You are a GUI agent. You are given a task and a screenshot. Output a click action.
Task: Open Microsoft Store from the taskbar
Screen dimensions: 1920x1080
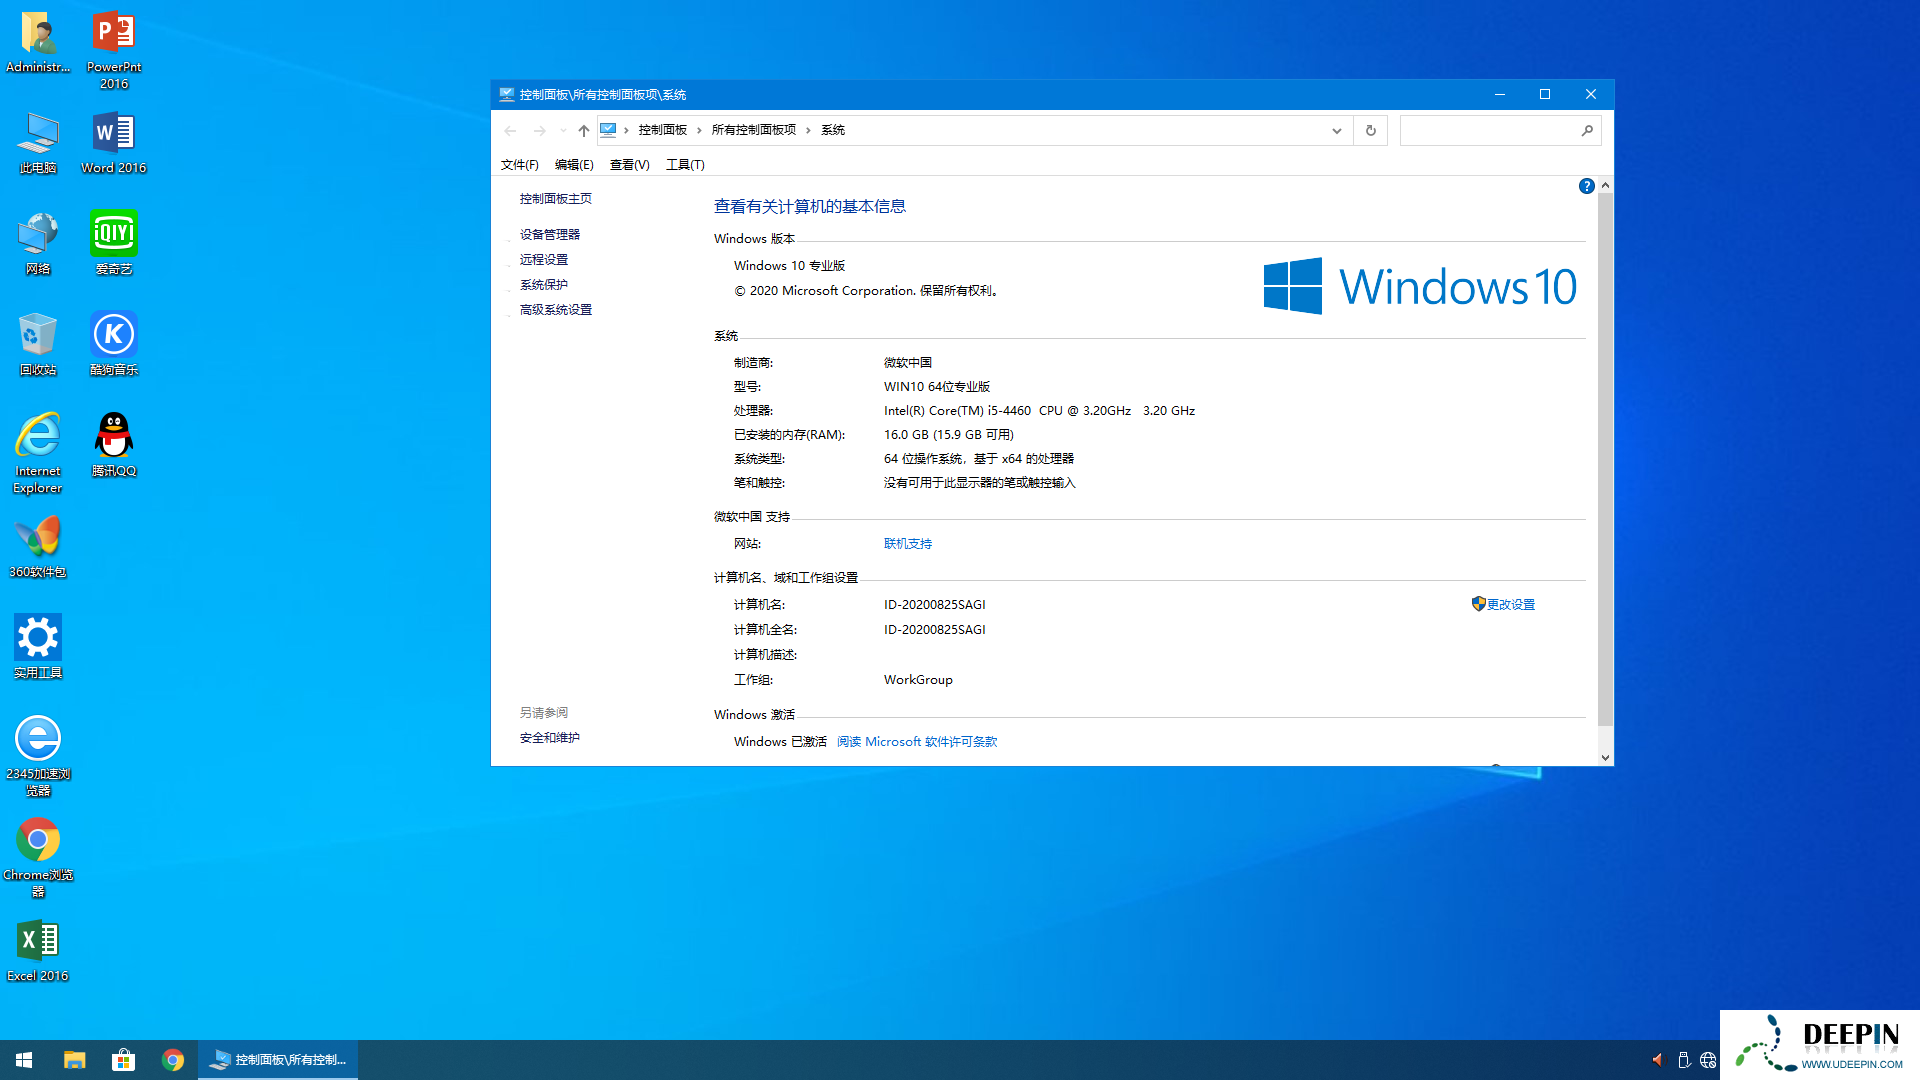coord(124,1060)
